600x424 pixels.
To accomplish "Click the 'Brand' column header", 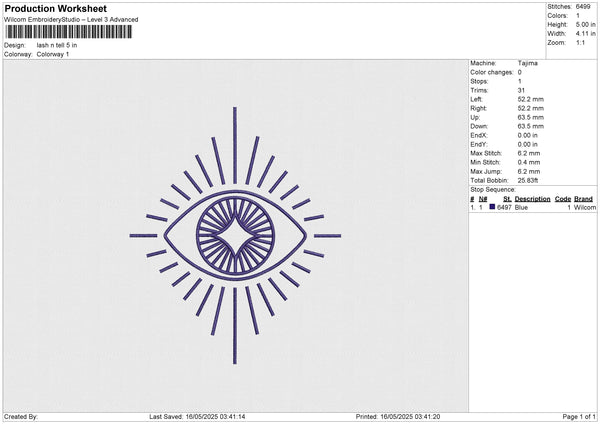I will 583,199.
